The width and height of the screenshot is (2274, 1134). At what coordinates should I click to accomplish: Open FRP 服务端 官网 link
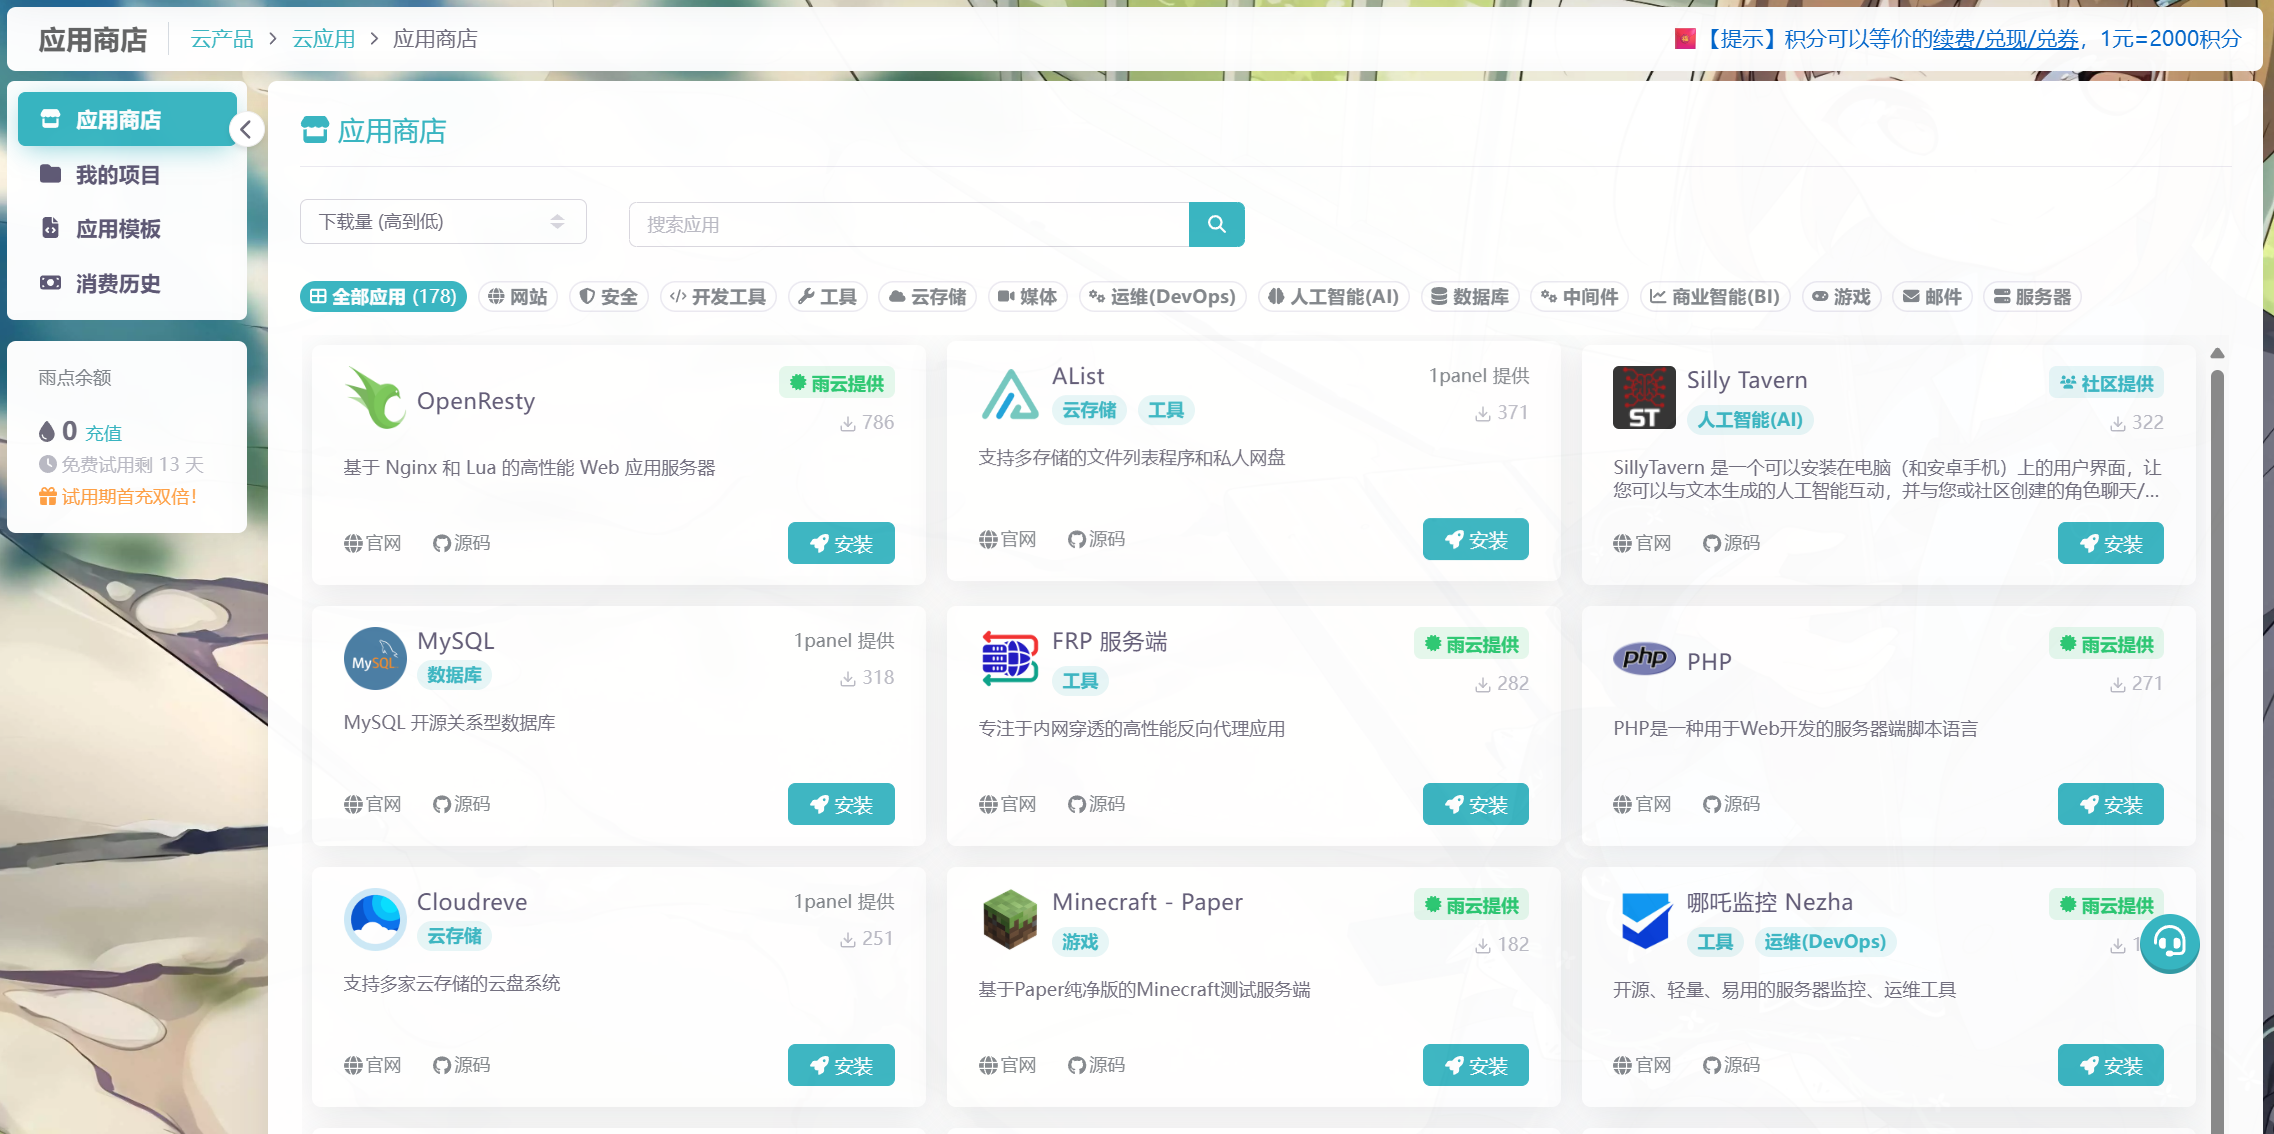(x=1008, y=804)
